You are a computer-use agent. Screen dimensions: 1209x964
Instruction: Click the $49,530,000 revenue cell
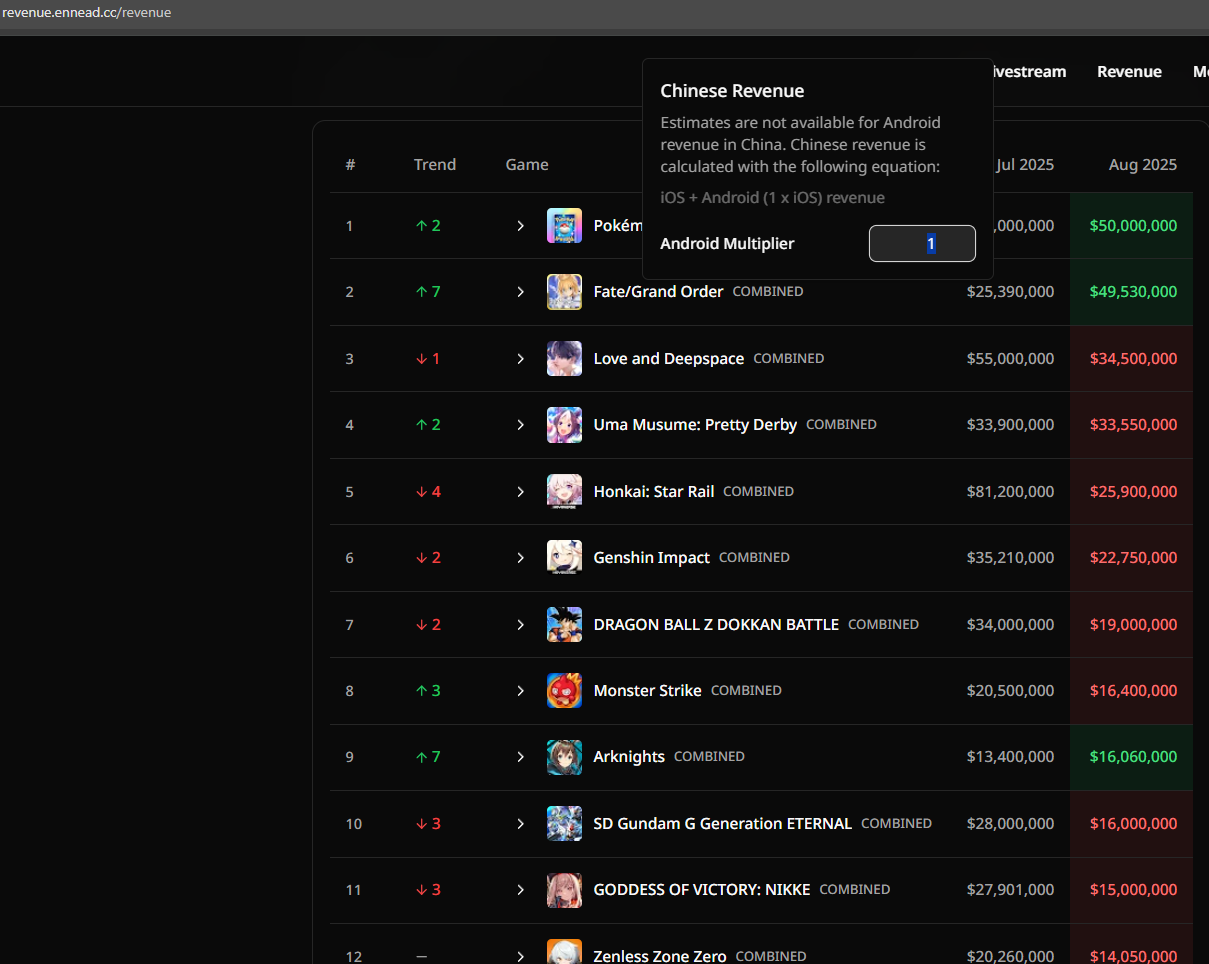(1133, 292)
